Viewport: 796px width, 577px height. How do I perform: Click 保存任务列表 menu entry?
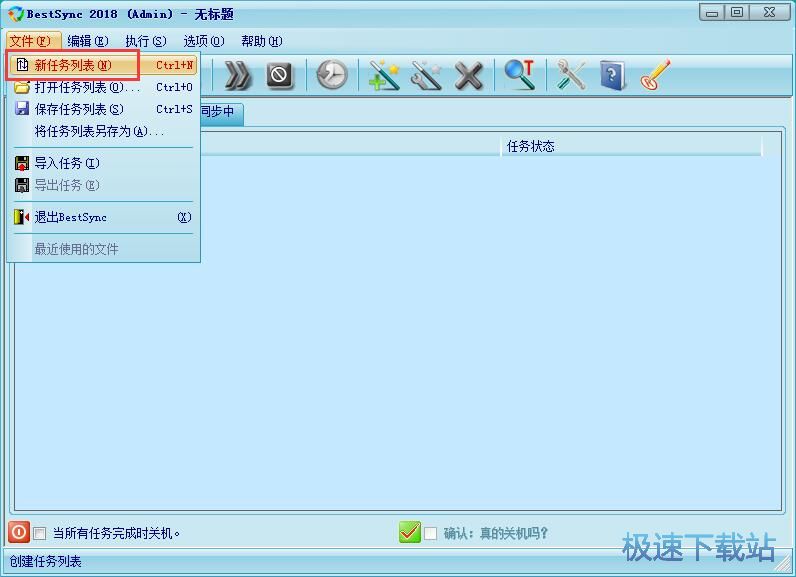[x=78, y=109]
